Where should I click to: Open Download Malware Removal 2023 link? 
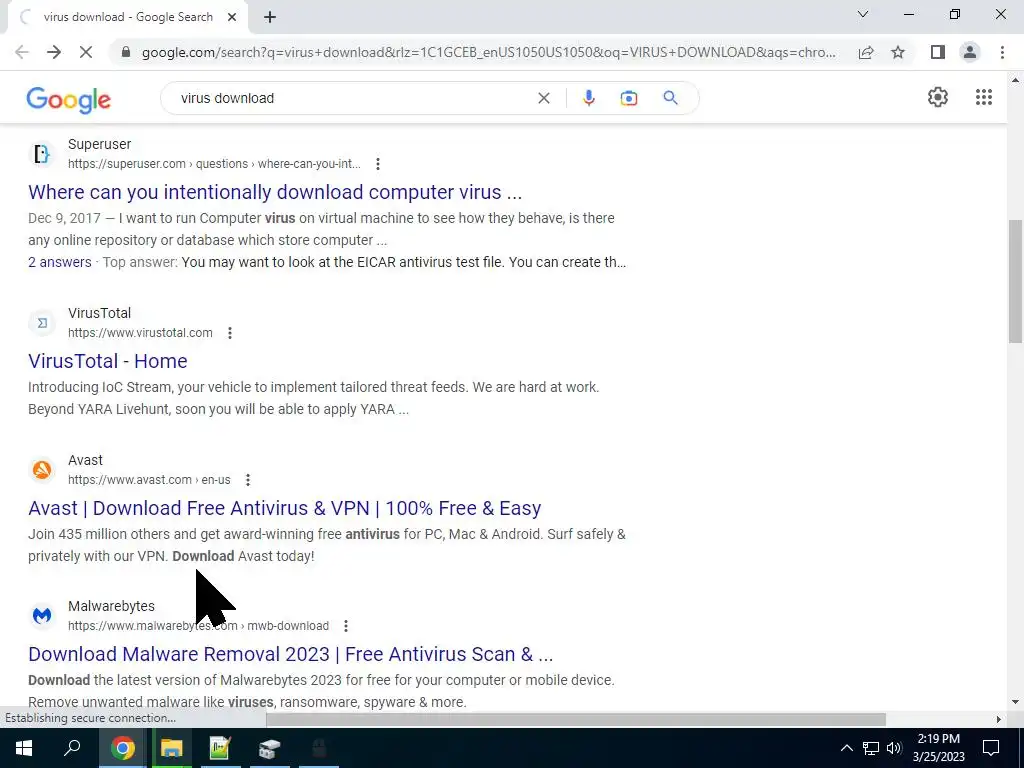click(x=291, y=654)
